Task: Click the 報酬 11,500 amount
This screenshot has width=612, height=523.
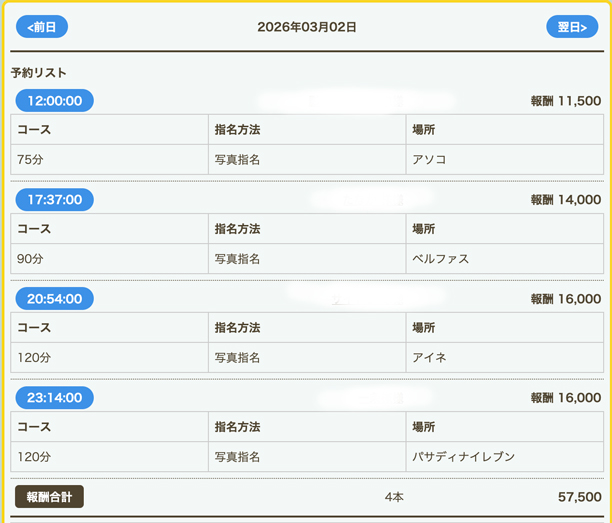Action: tap(565, 101)
